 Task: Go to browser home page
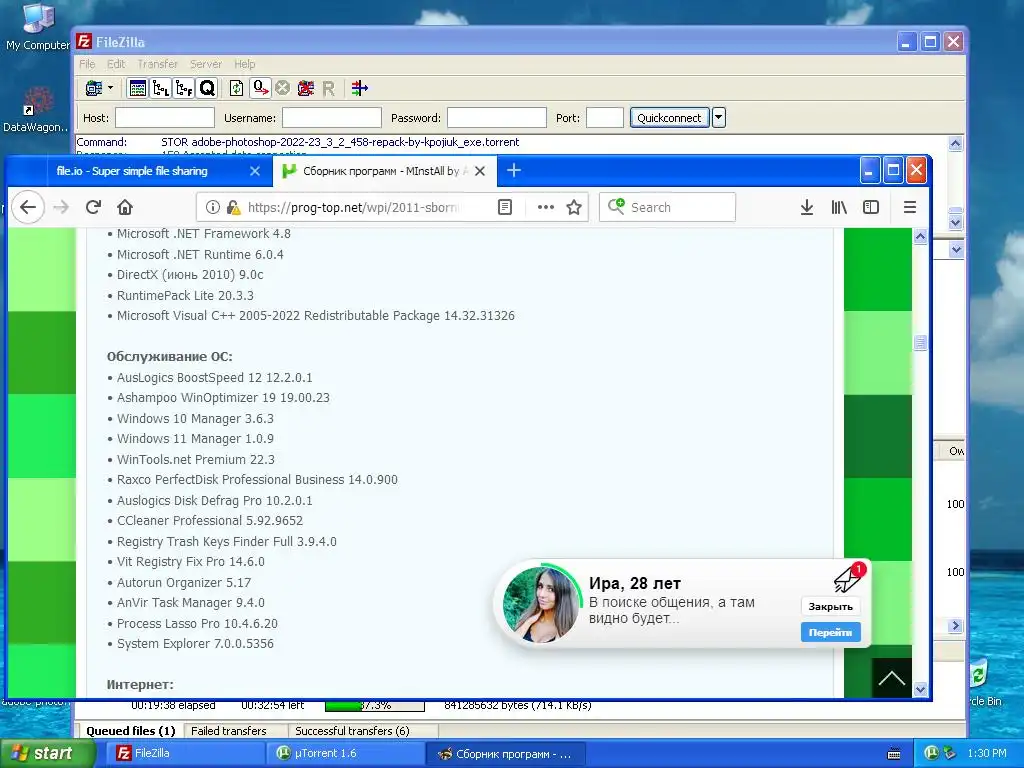125,207
